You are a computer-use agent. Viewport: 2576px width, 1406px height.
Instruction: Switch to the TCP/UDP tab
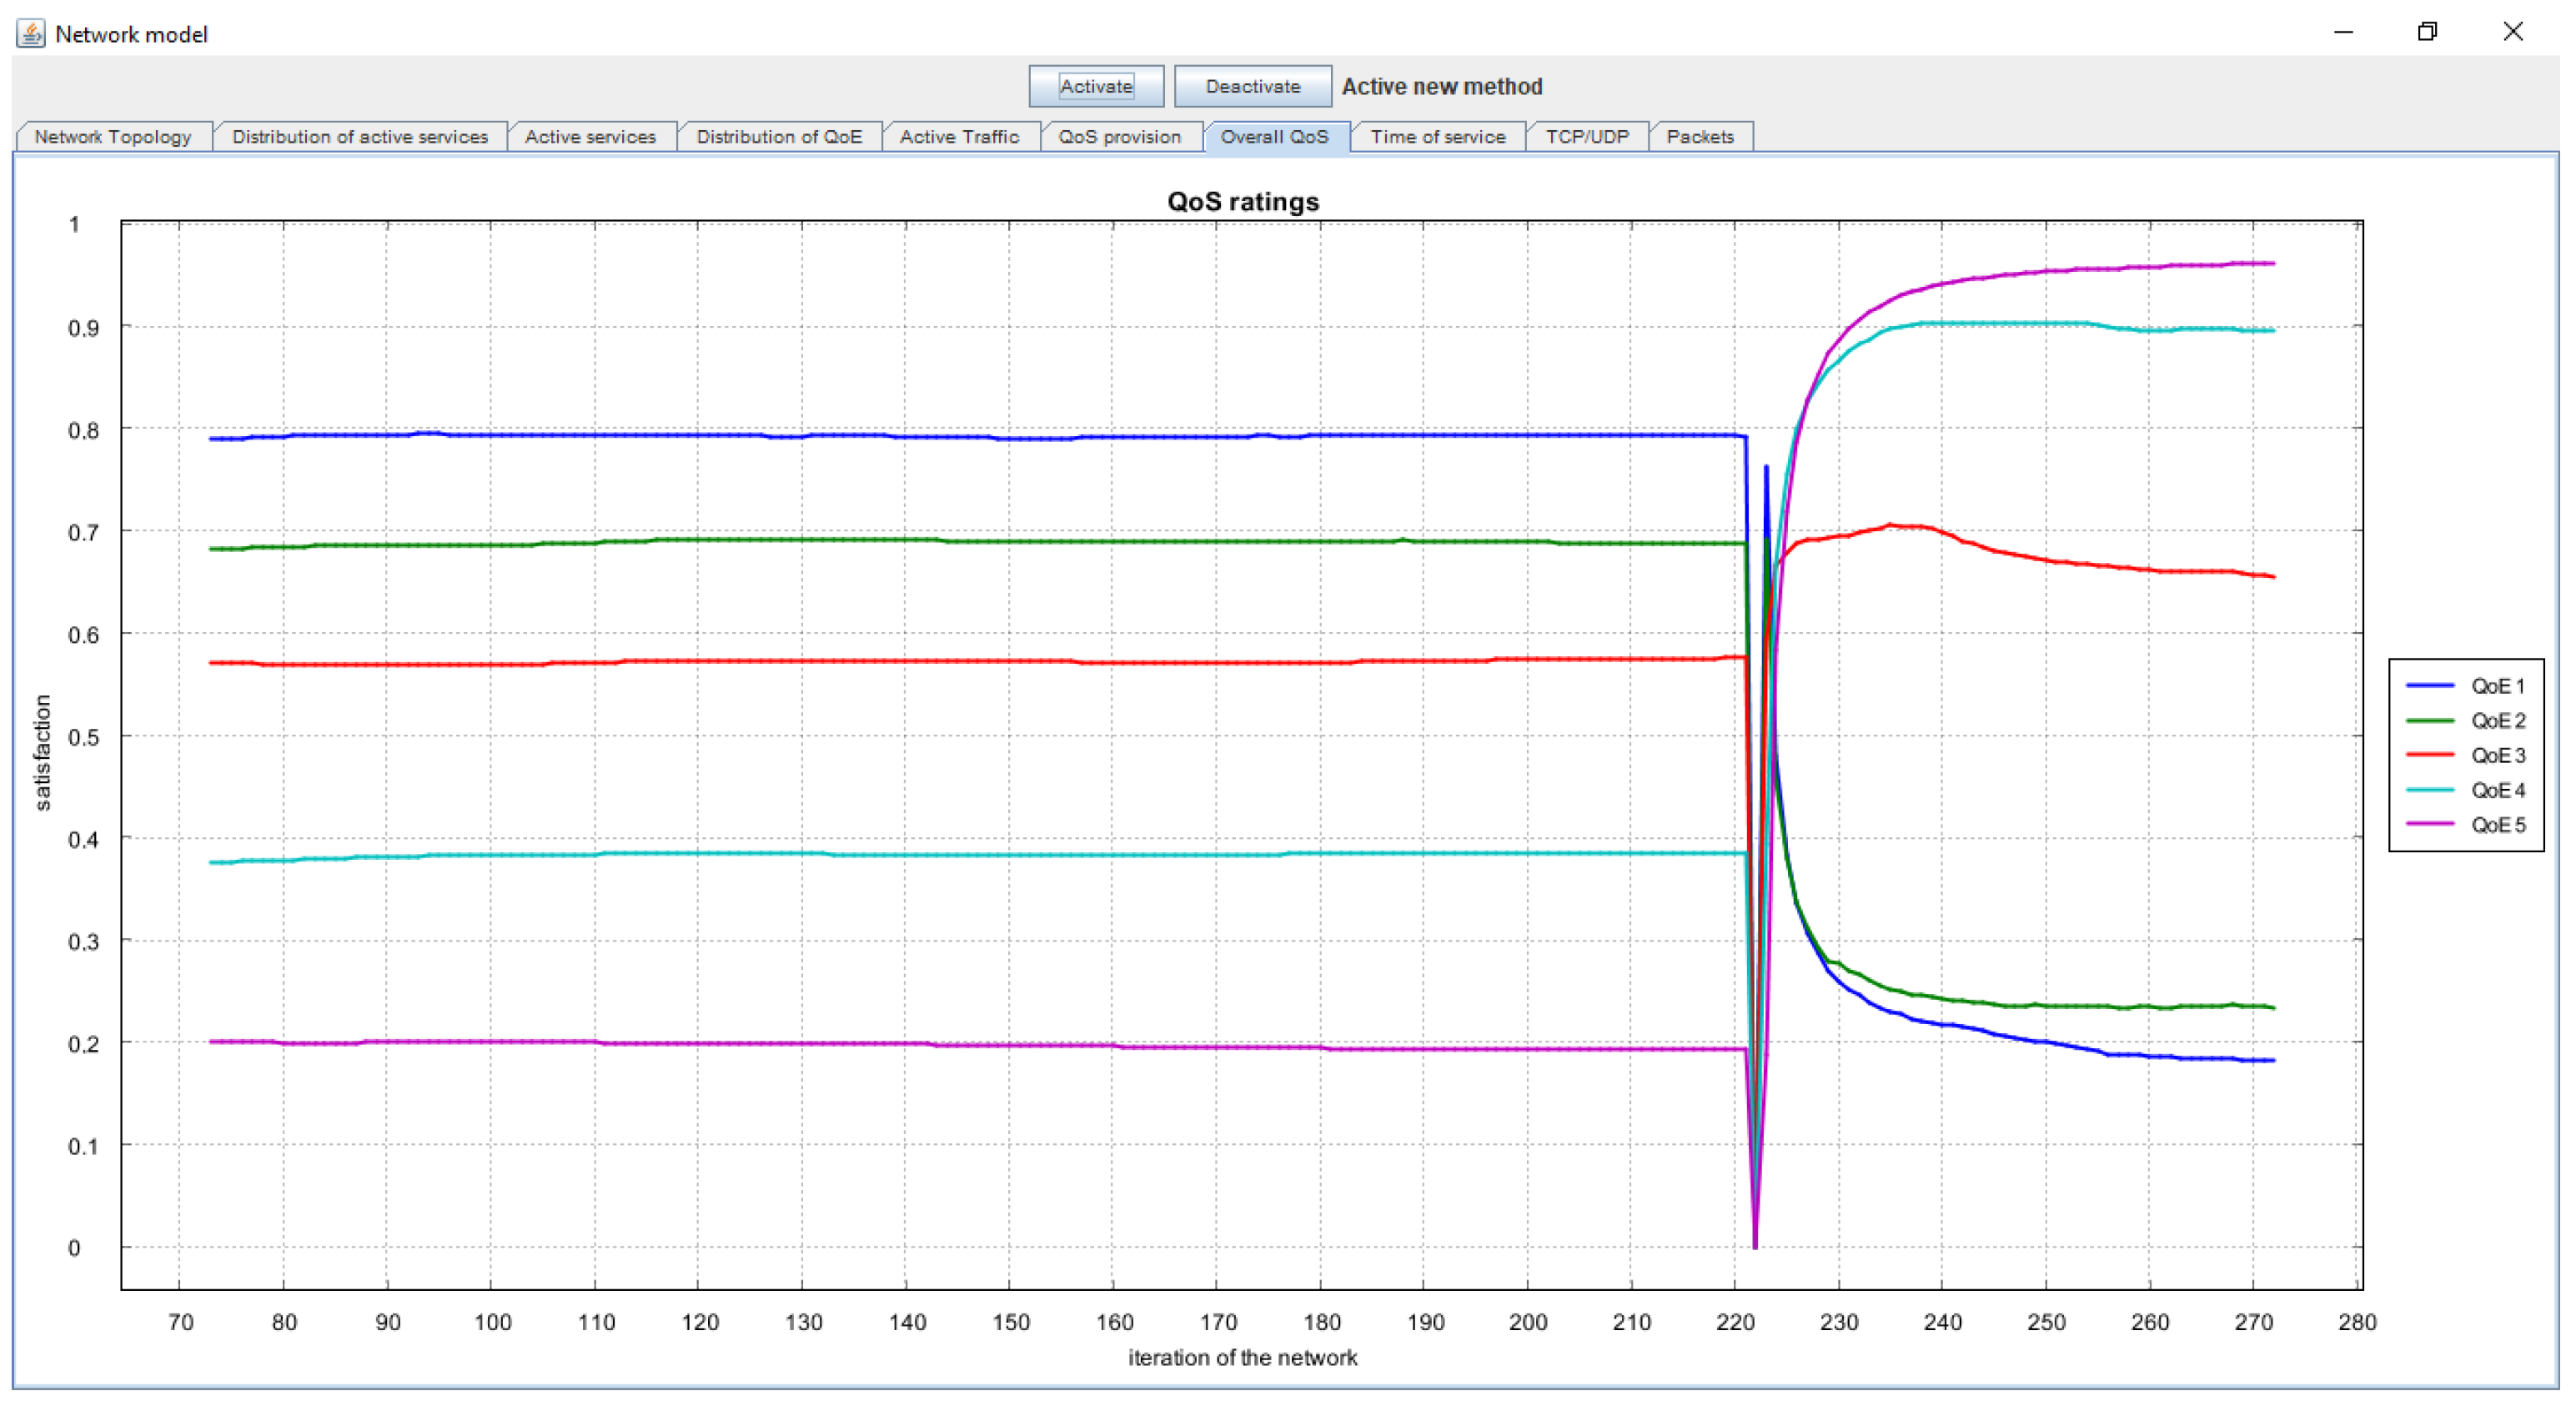1586,137
